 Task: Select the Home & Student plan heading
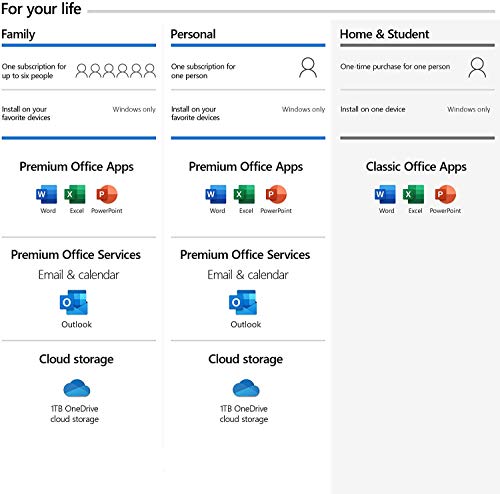(x=384, y=34)
